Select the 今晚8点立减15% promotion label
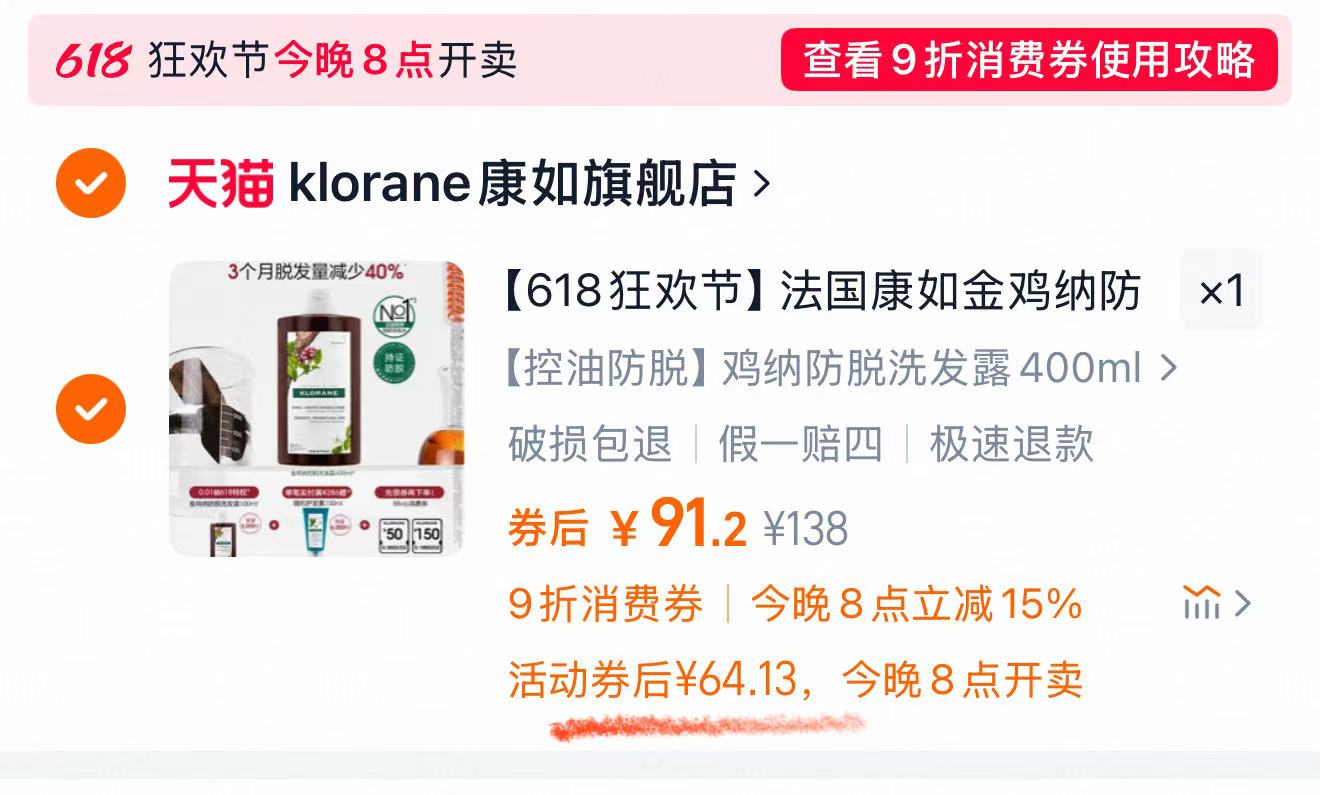Viewport: 1320px width, 795px height. (916, 604)
